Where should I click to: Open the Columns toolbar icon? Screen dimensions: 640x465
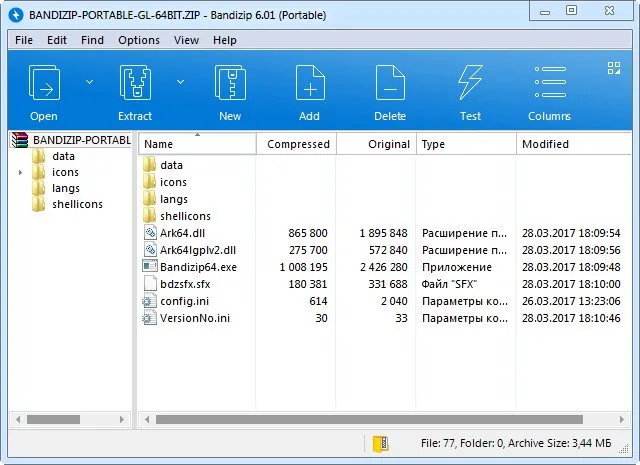tap(550, 82)
